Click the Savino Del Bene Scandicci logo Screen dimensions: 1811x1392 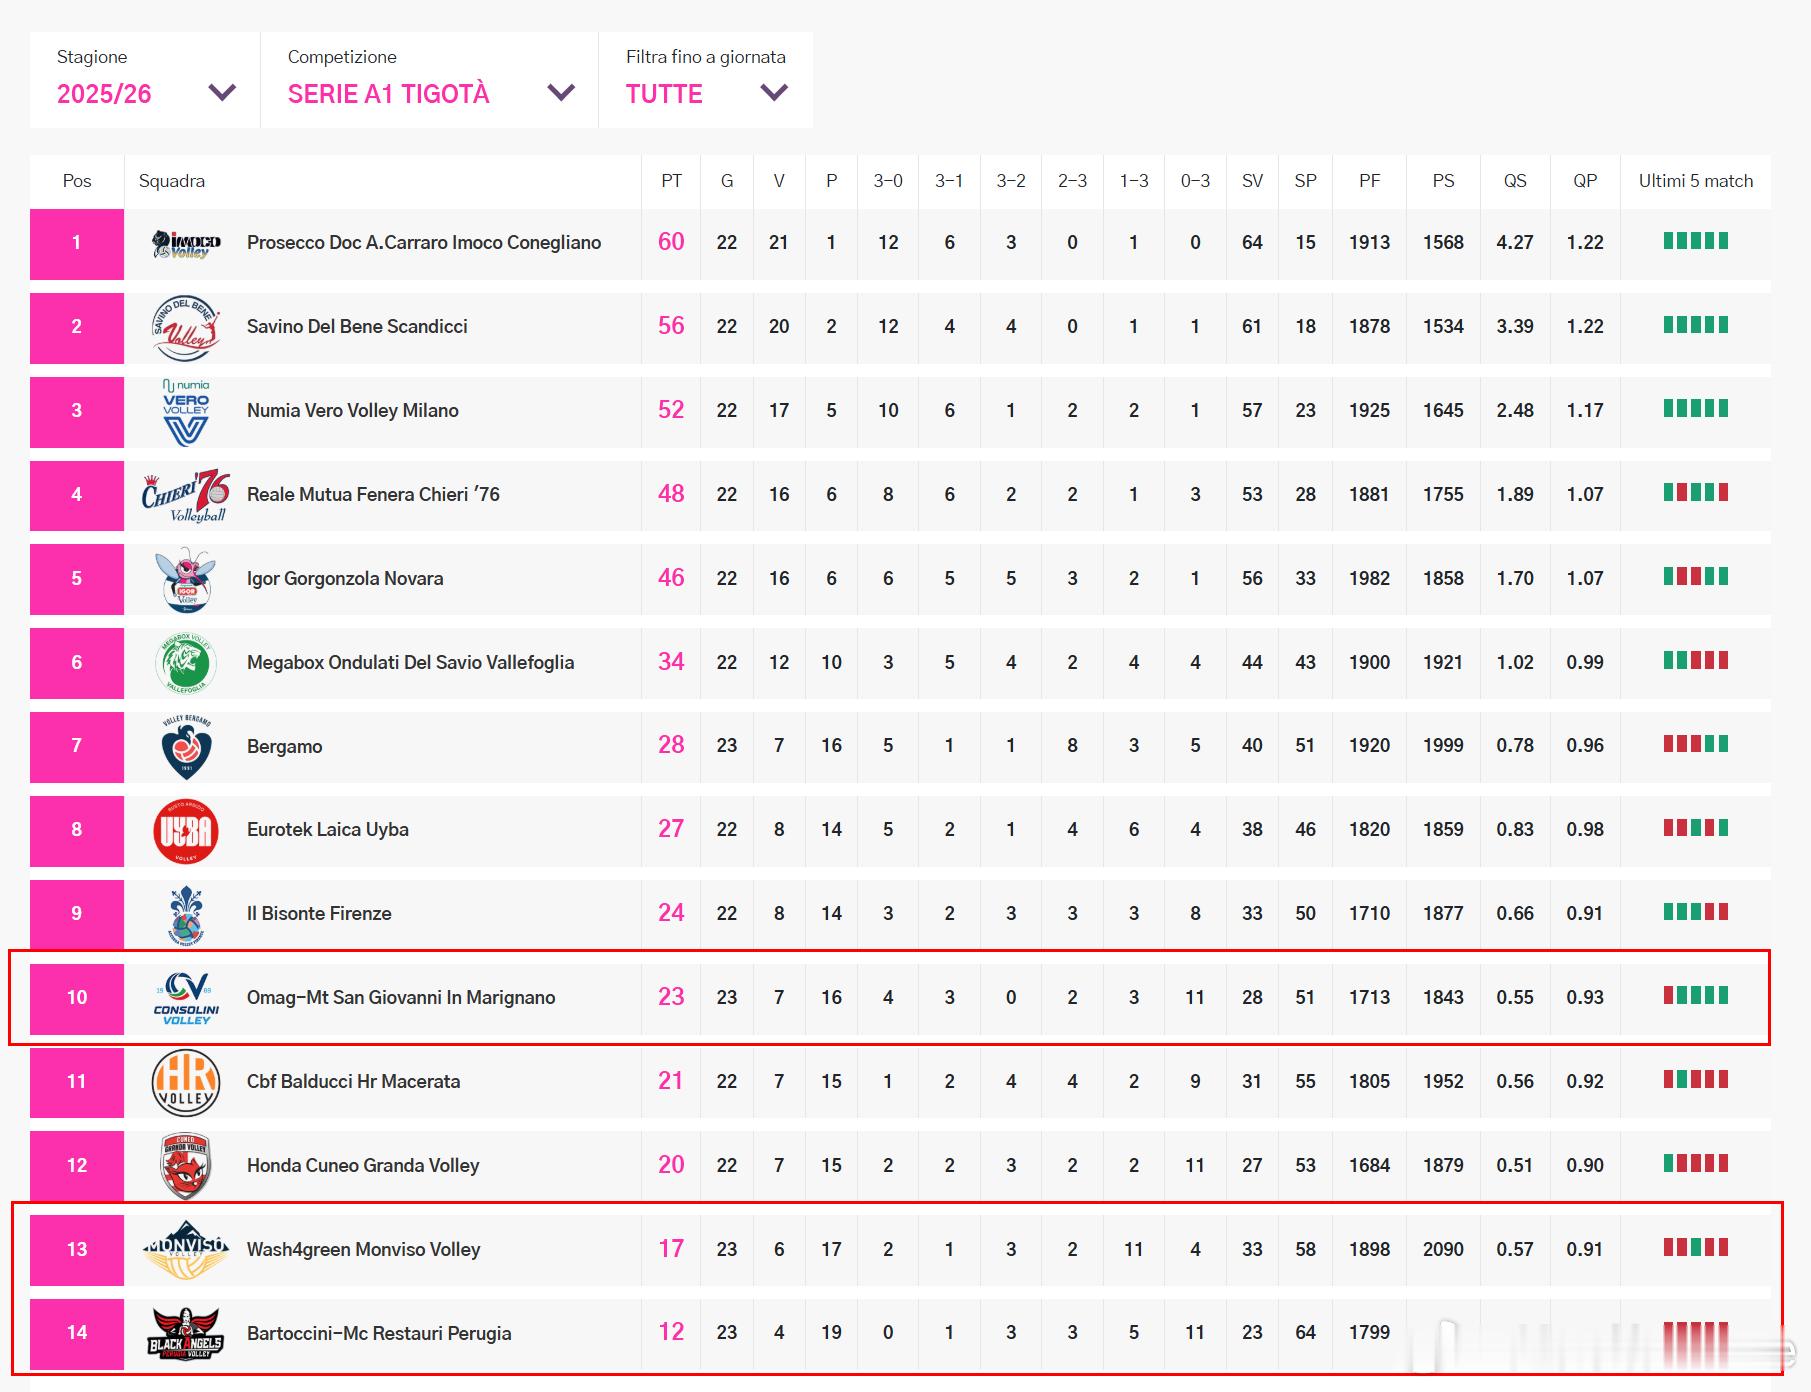click(x=186, y=327)
